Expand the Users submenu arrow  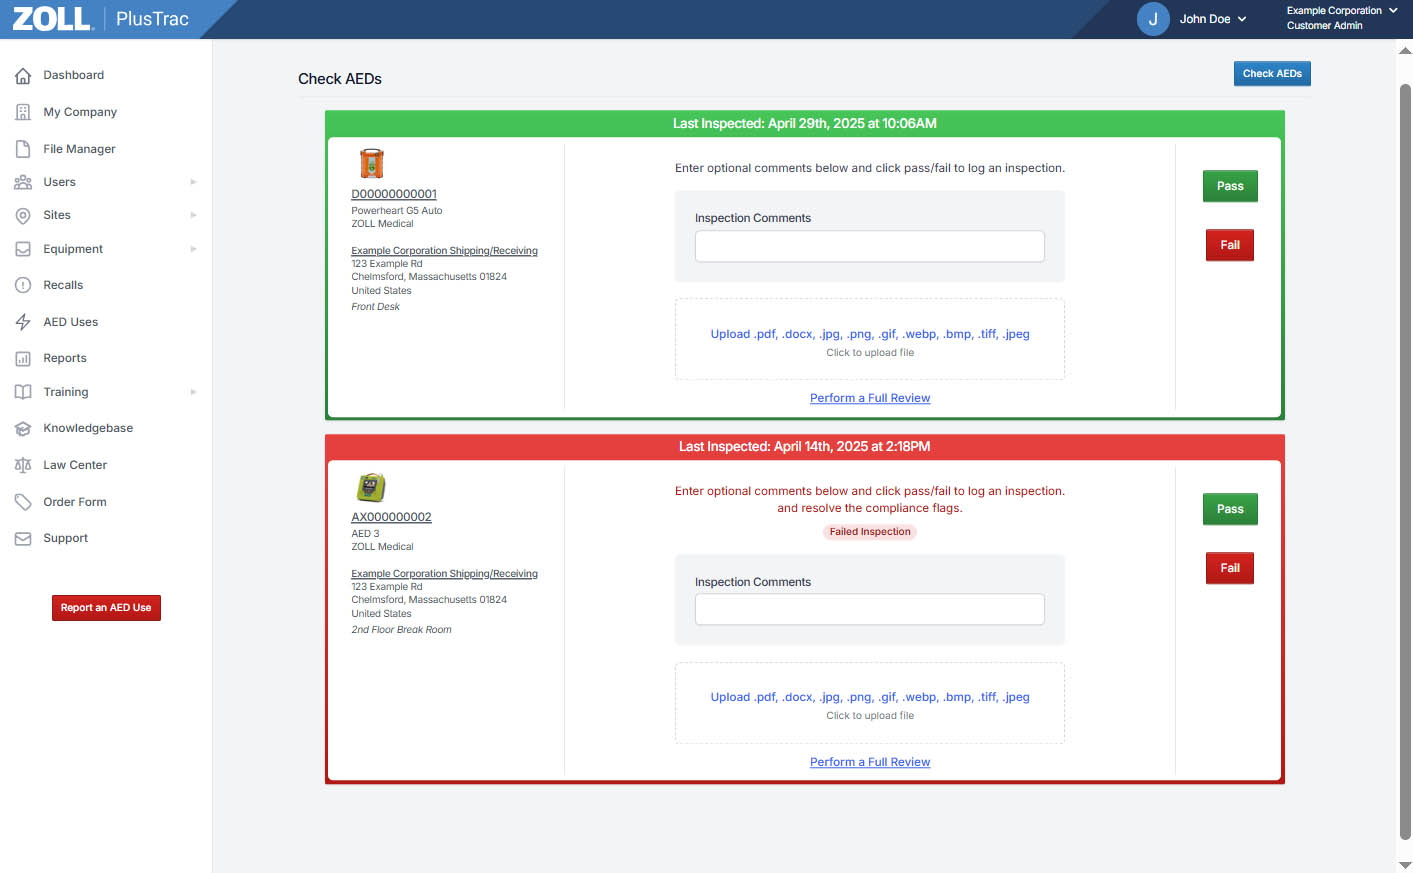(193, 182)
